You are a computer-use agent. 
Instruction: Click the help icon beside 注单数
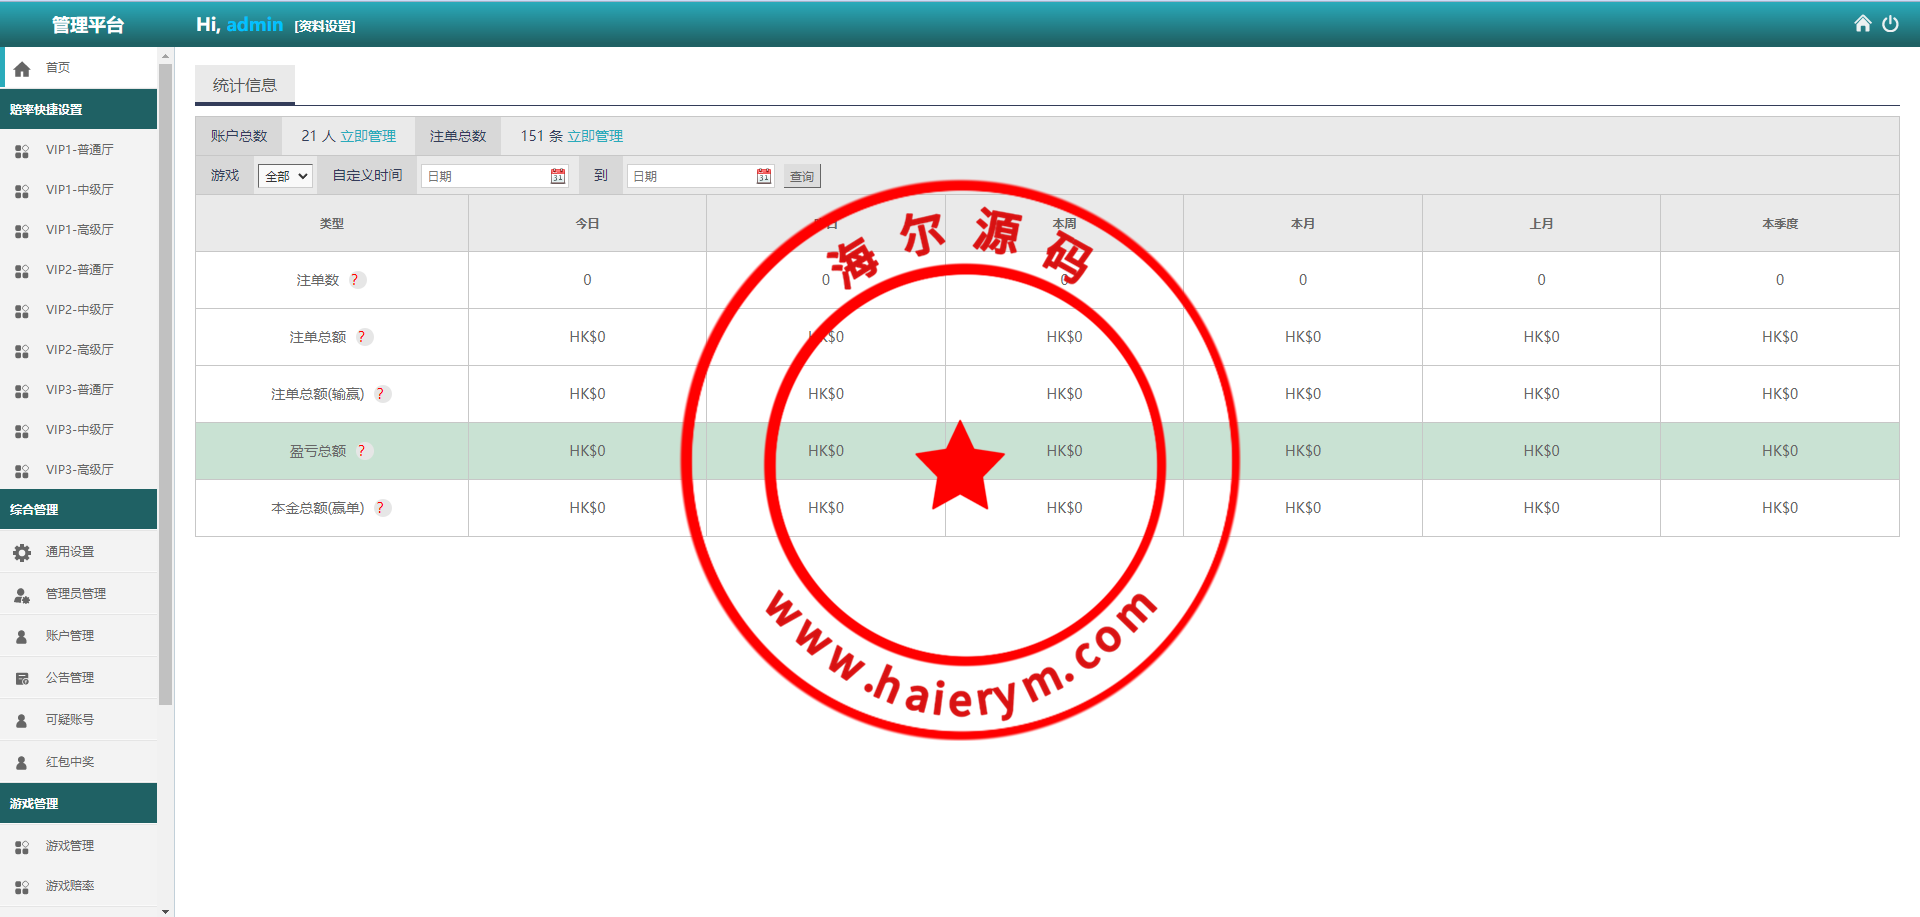(355, 280)
